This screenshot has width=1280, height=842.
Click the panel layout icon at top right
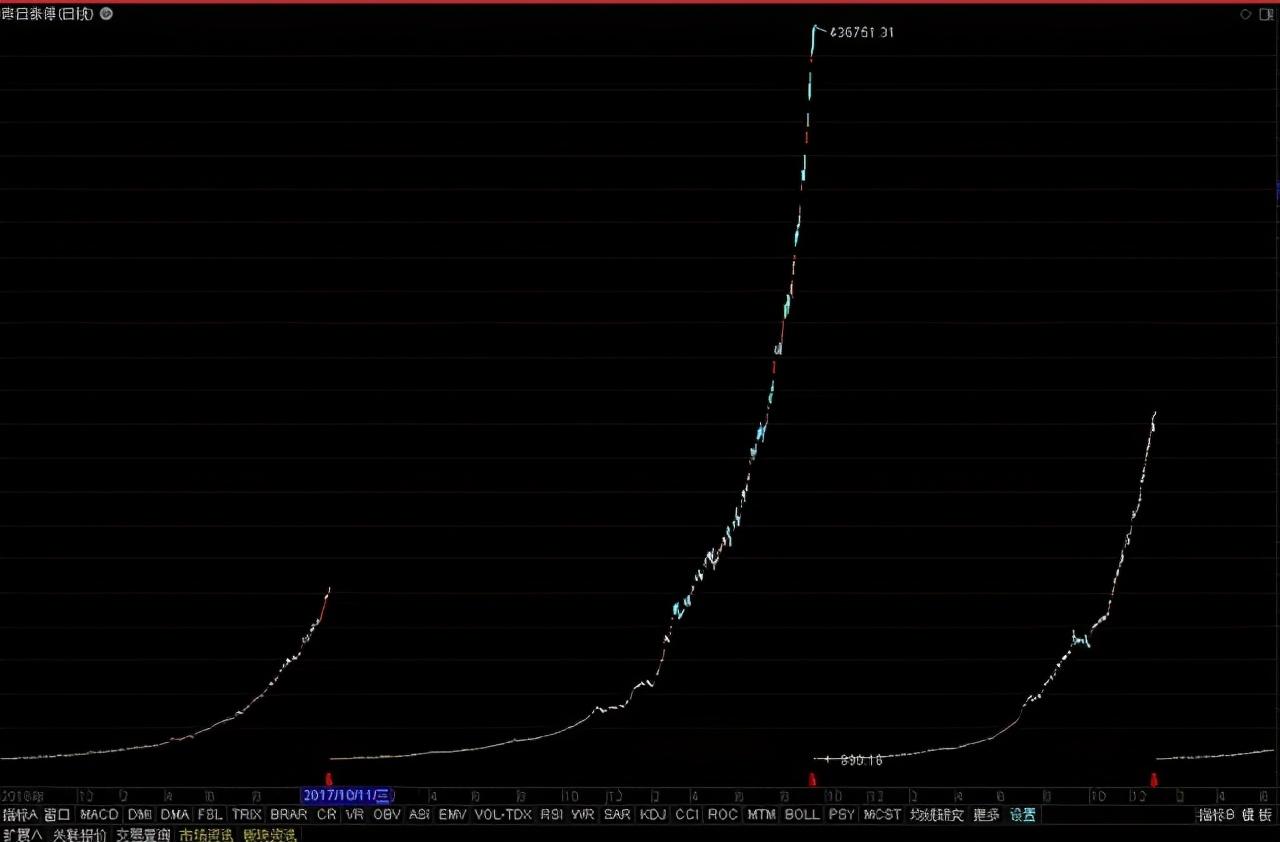pyautogui.click(x=1265, y=14)
